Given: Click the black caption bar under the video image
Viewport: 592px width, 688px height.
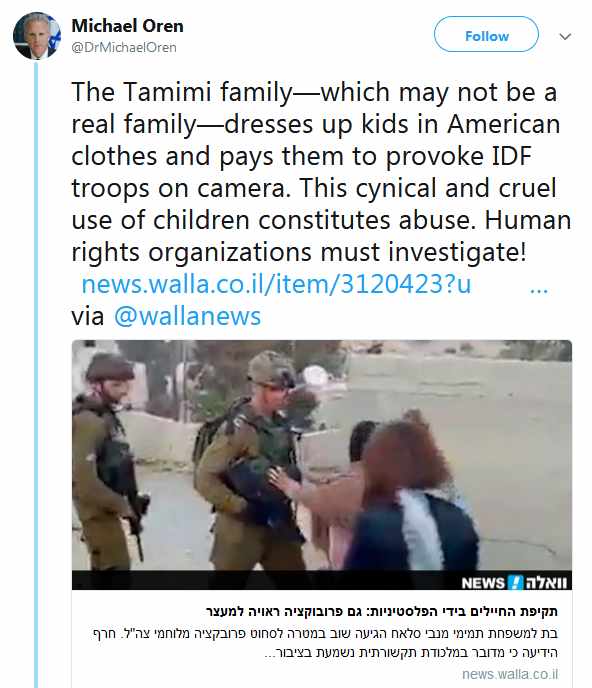Looking at the screenshot, I should [x=322, y=580].
